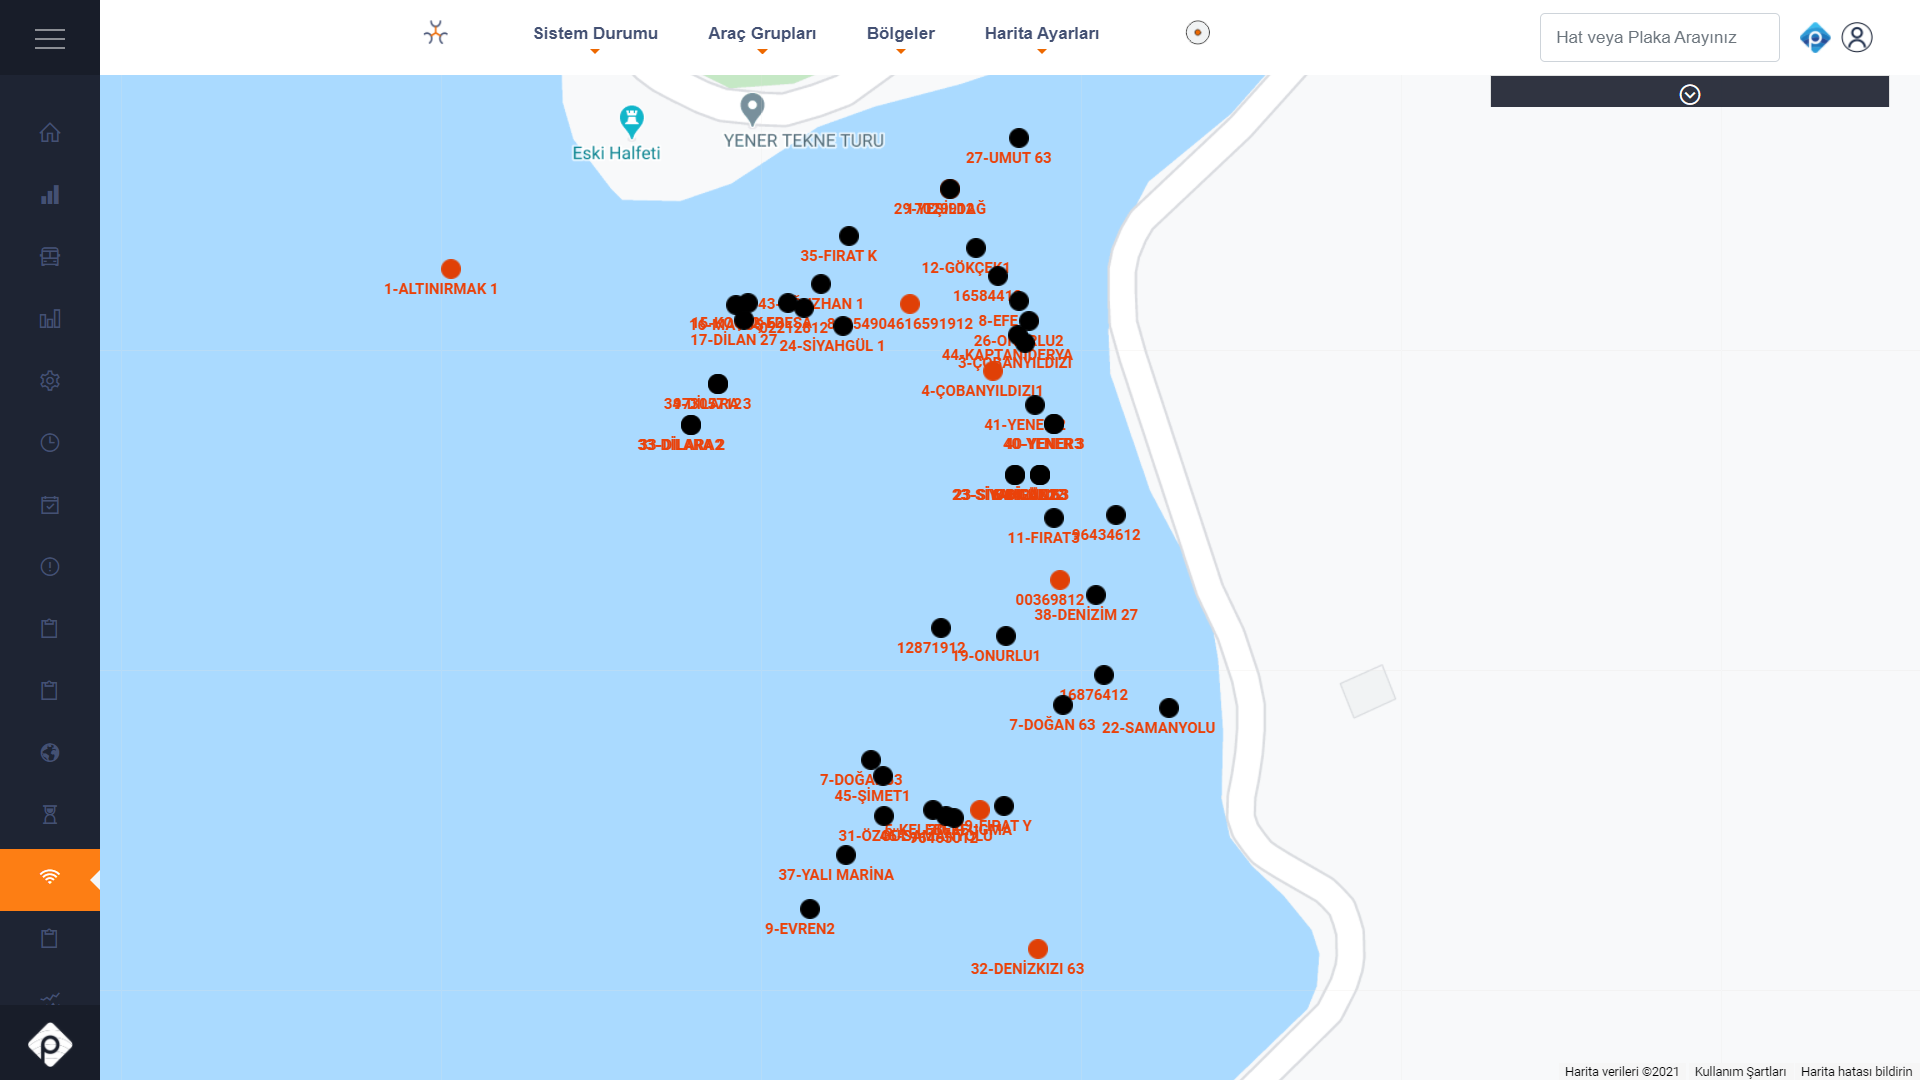Viewport: 1920px width, 1080px height.
Task: Open the hamburger menu in sidebar
Action: [x=49, y=38]
